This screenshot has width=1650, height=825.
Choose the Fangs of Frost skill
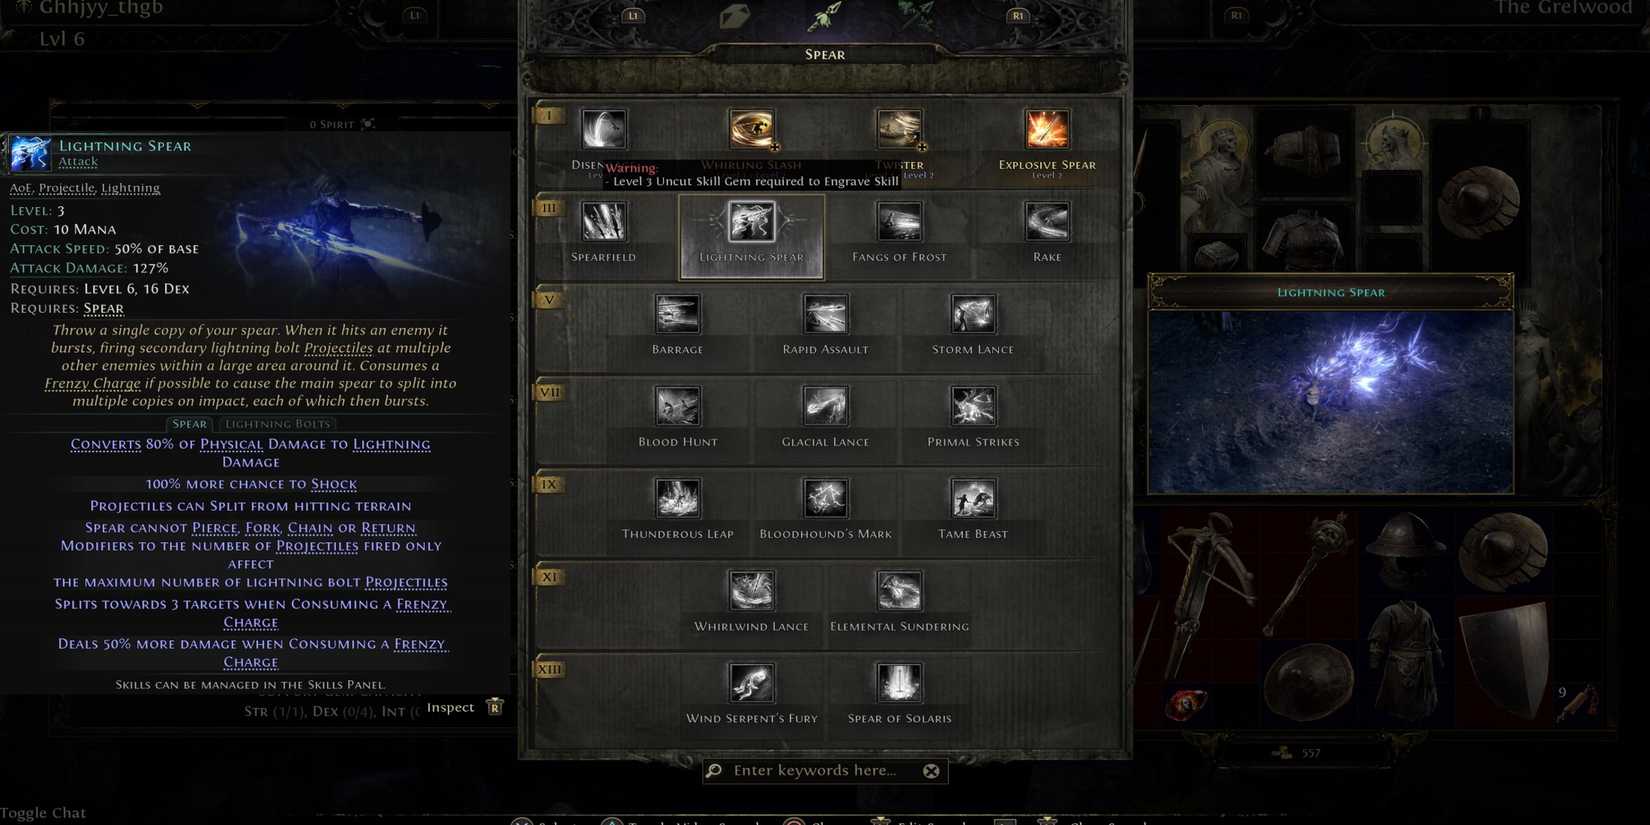[899, 222]
